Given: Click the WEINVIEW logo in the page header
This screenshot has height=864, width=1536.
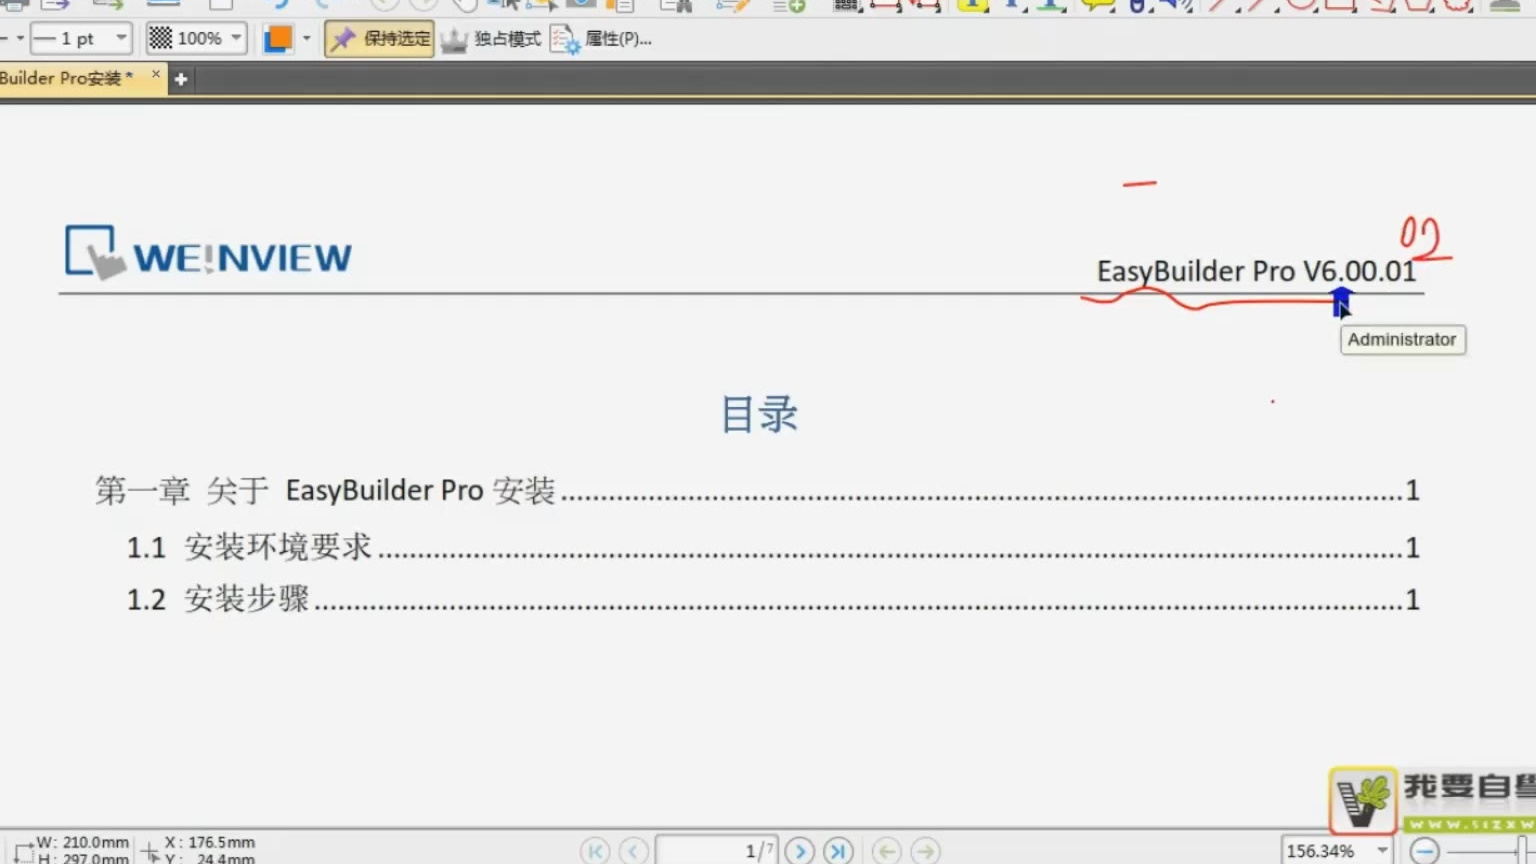Looking at the screenshot, I should point(209,252).
